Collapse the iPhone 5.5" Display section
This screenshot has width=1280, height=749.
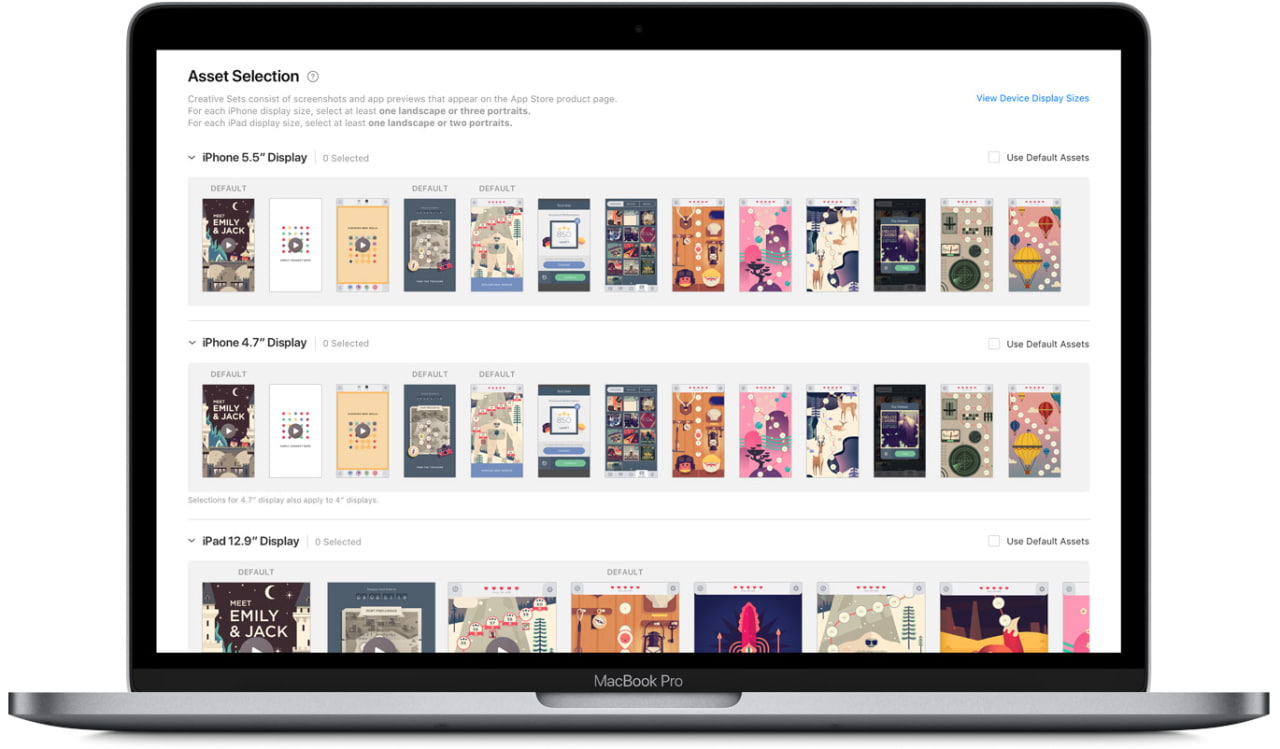pyautogui.click(x=190, y=157)
